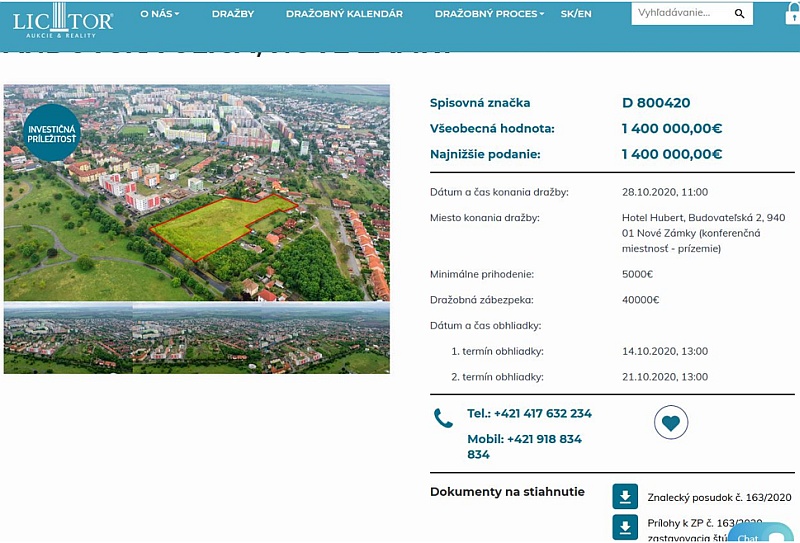Click download icon for Prílohy k ZP
This screenshot has height=543, width=800.
[625, 527]
